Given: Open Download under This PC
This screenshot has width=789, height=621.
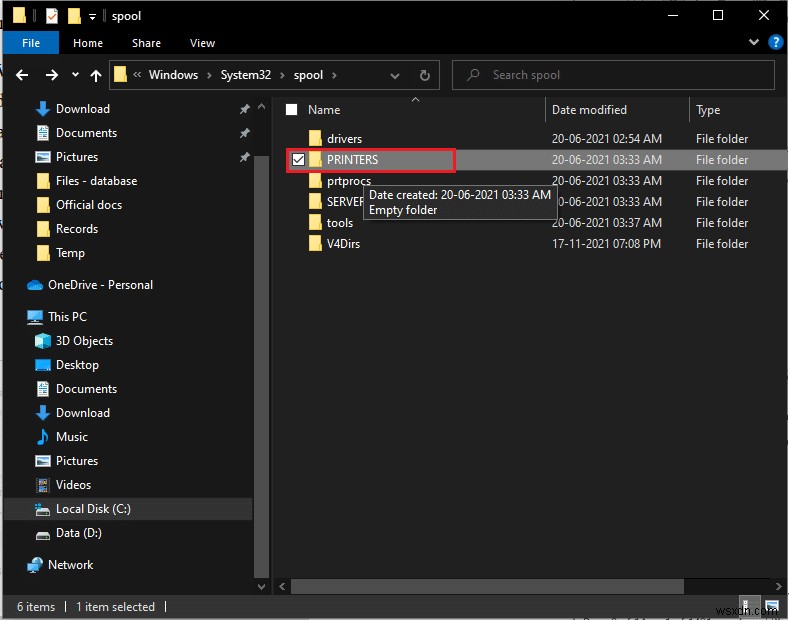Looking at the screenshot, I should tap(83, 413).
